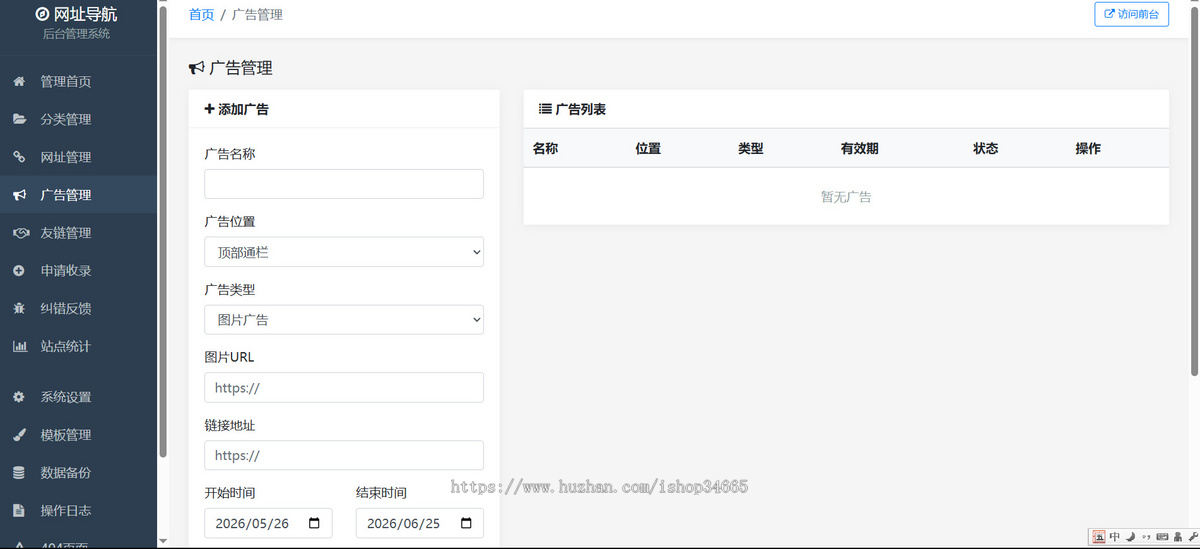Expand the 广告类型 dropdown showing 图片广告
Screen dimensions: 1200x549
[344, 320]
